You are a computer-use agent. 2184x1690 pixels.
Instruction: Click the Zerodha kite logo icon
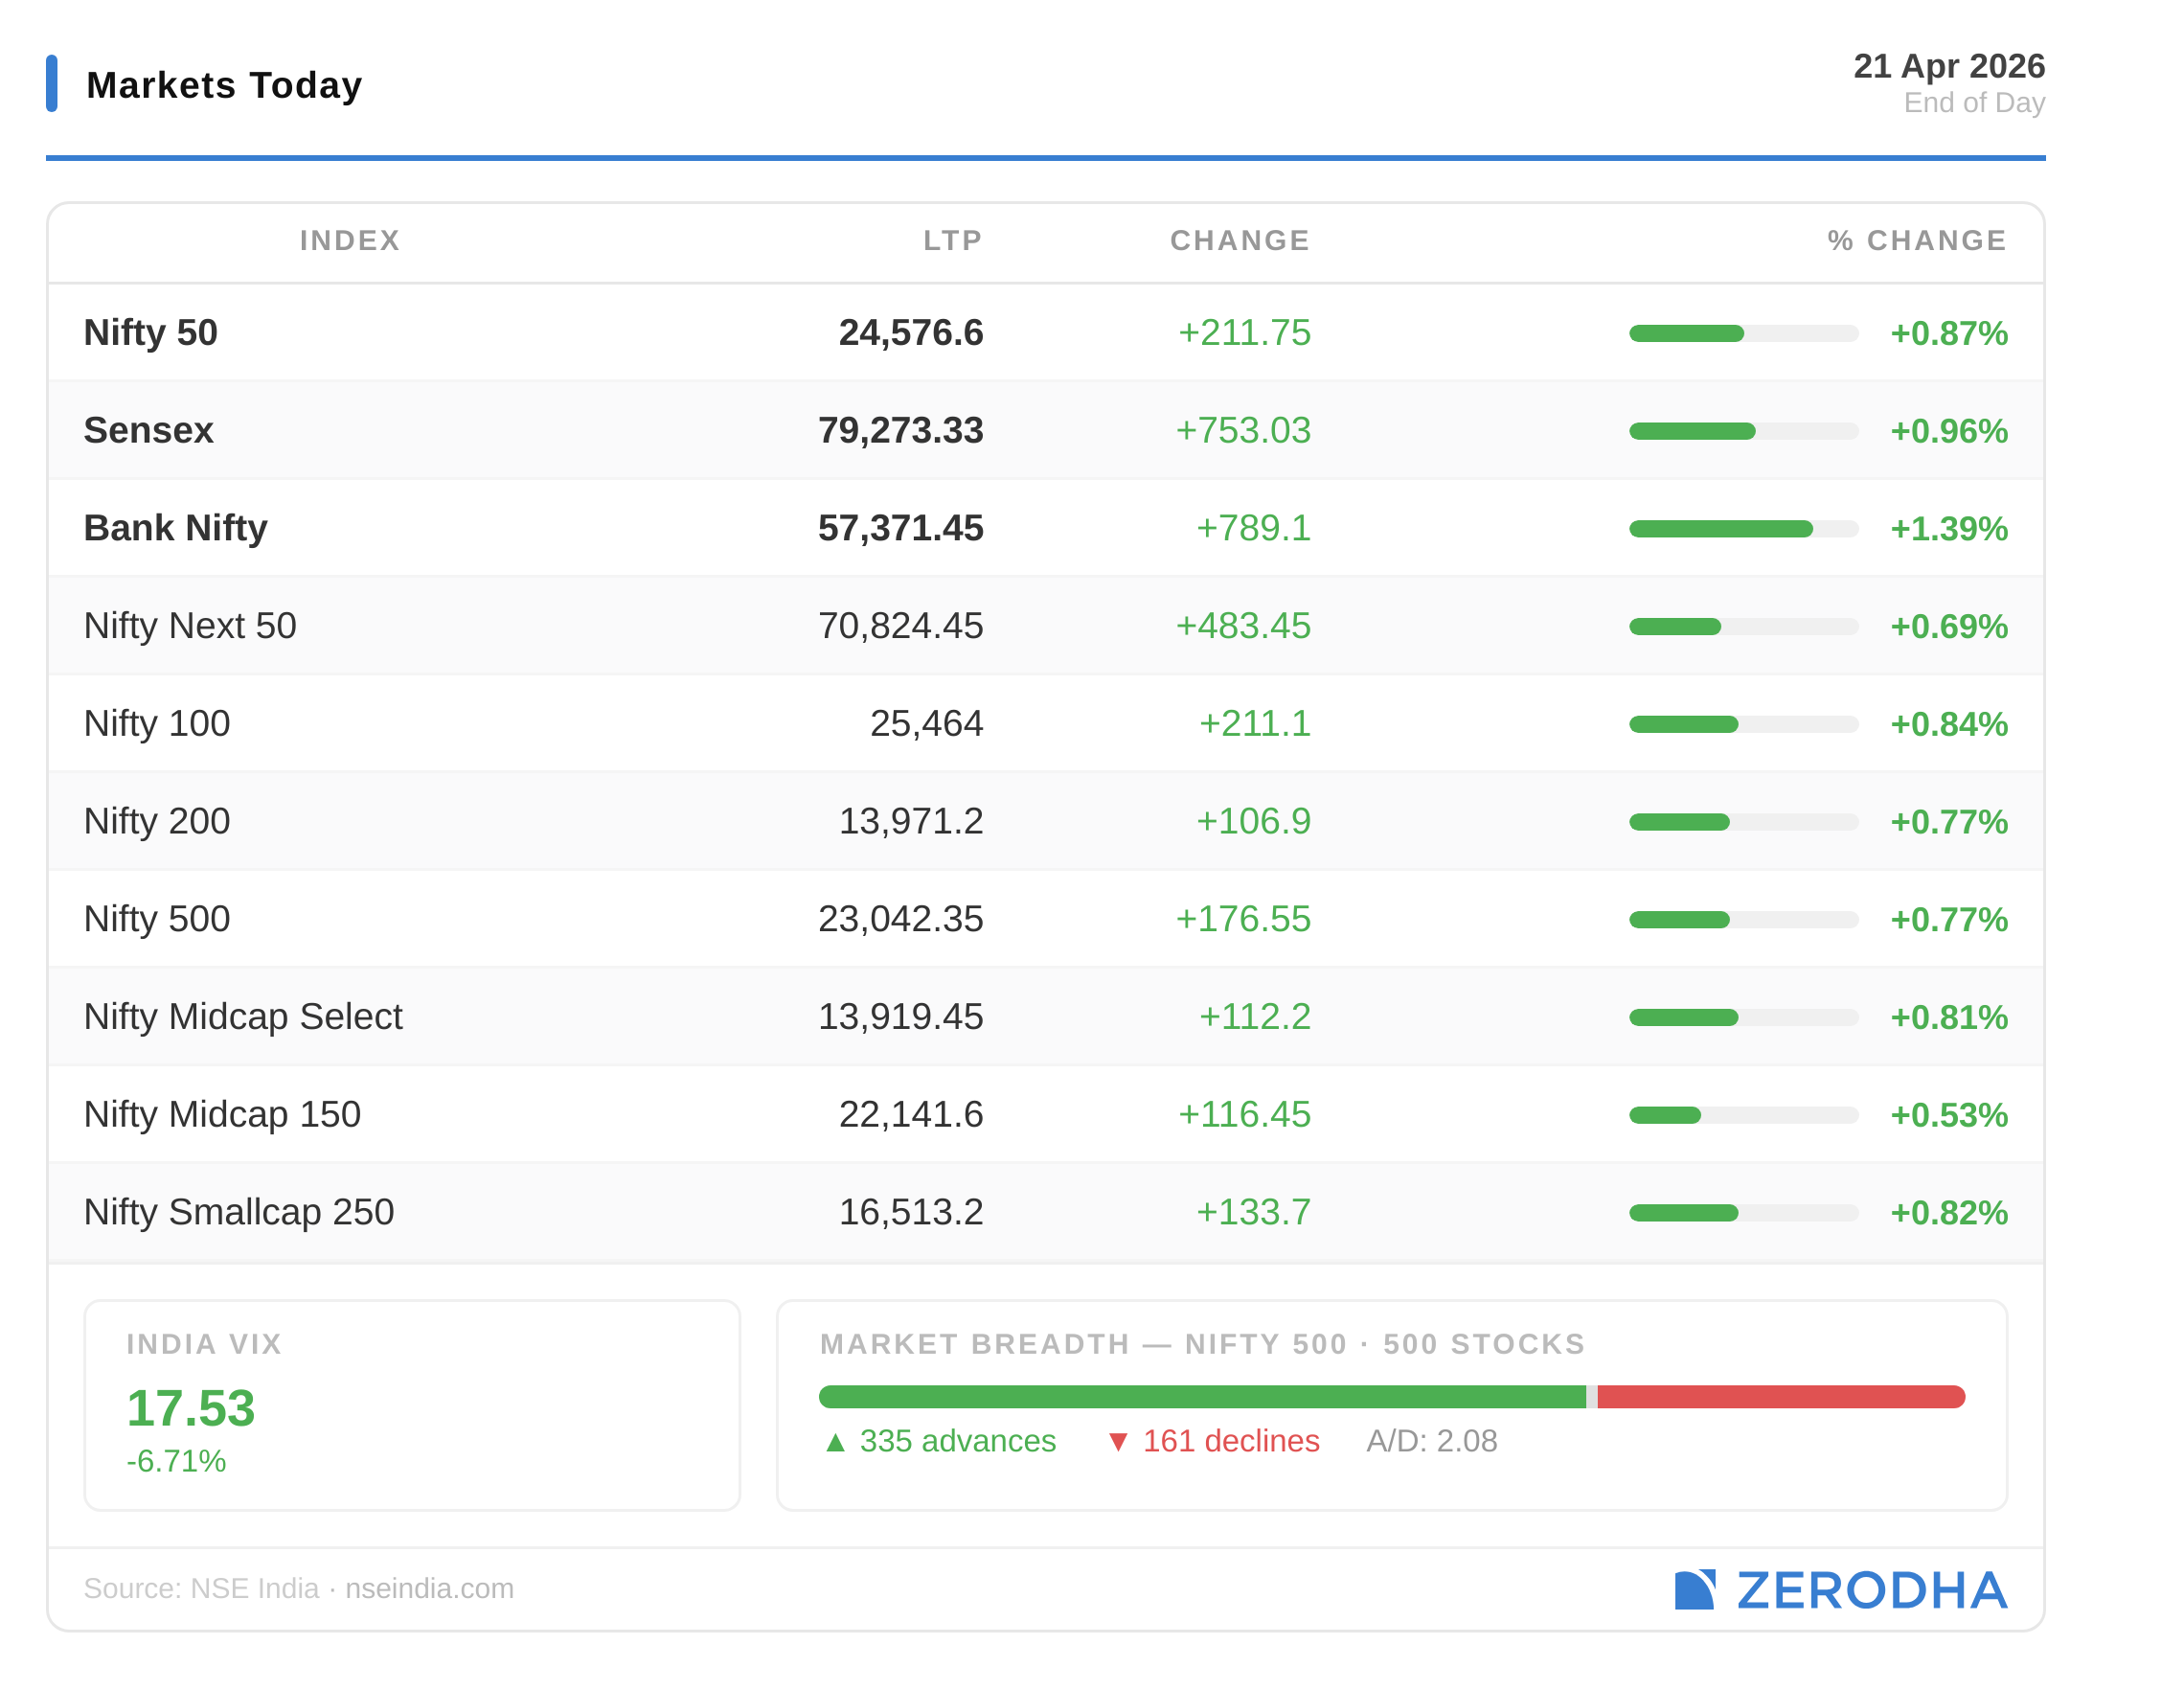coord(1694,1590)
